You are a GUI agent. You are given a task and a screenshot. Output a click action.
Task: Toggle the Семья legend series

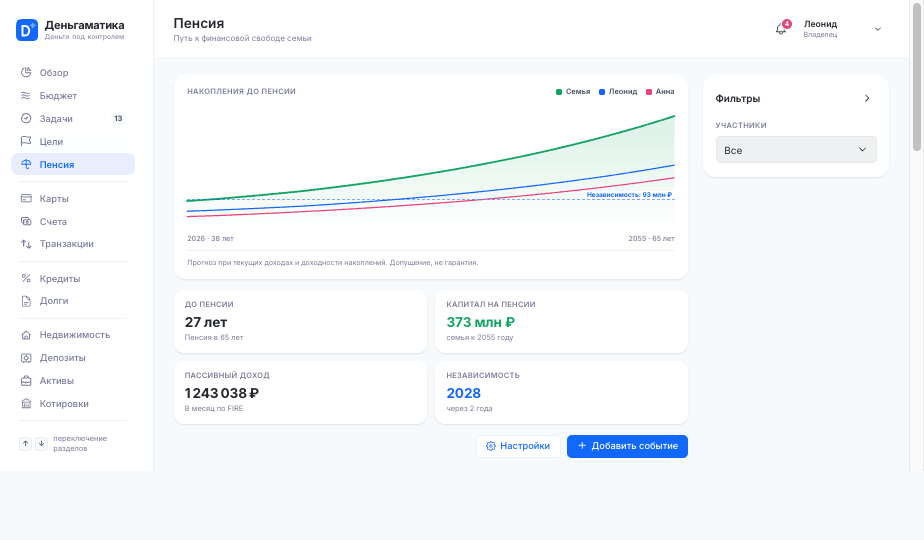(x=573, y=92)
